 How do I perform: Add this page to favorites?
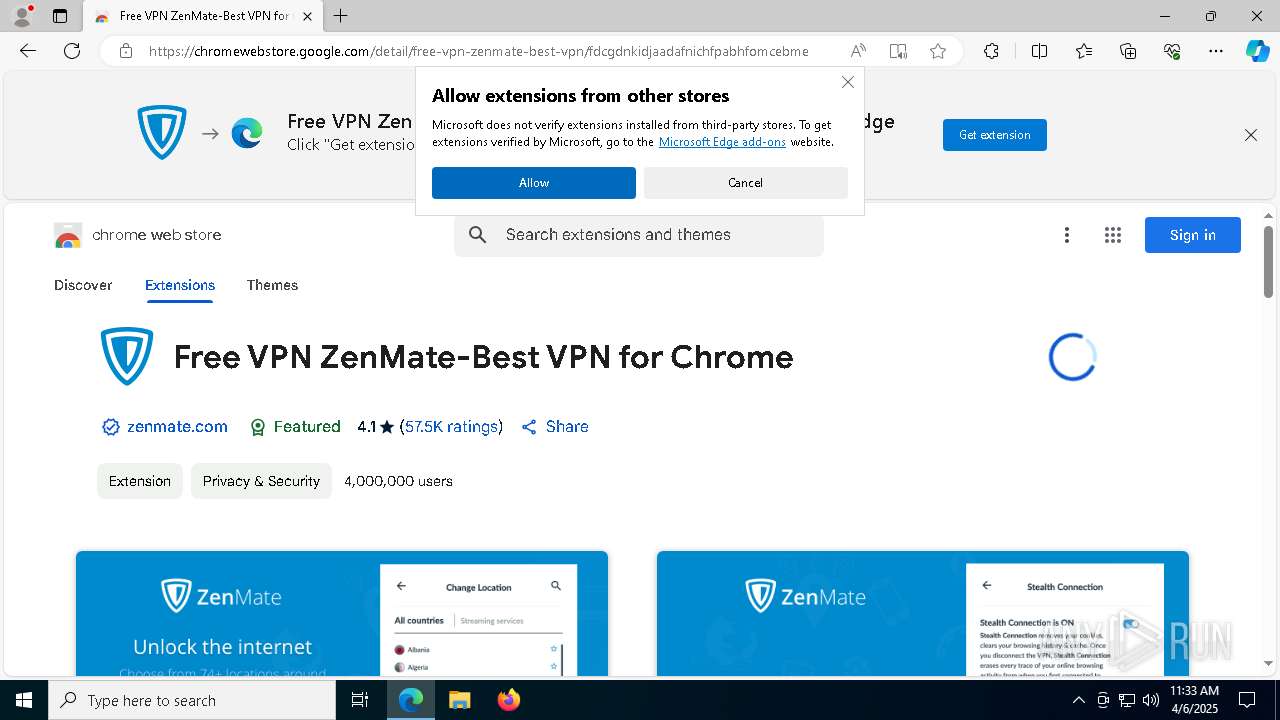click(x=938, y=51)
